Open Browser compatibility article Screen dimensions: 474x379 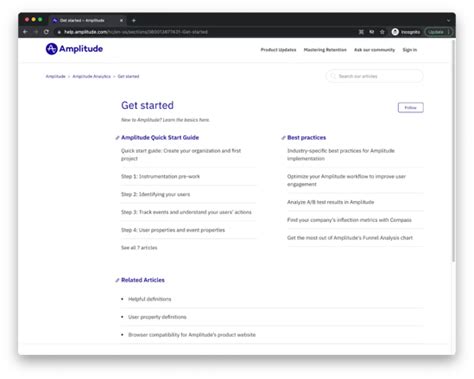click(192, 335)
